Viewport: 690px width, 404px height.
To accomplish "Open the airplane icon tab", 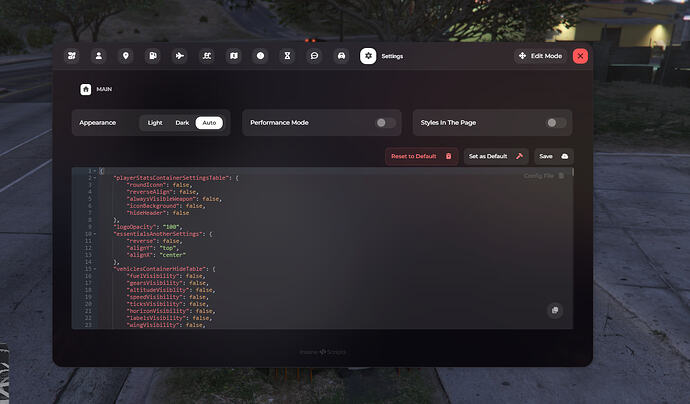I will (180, 56).
